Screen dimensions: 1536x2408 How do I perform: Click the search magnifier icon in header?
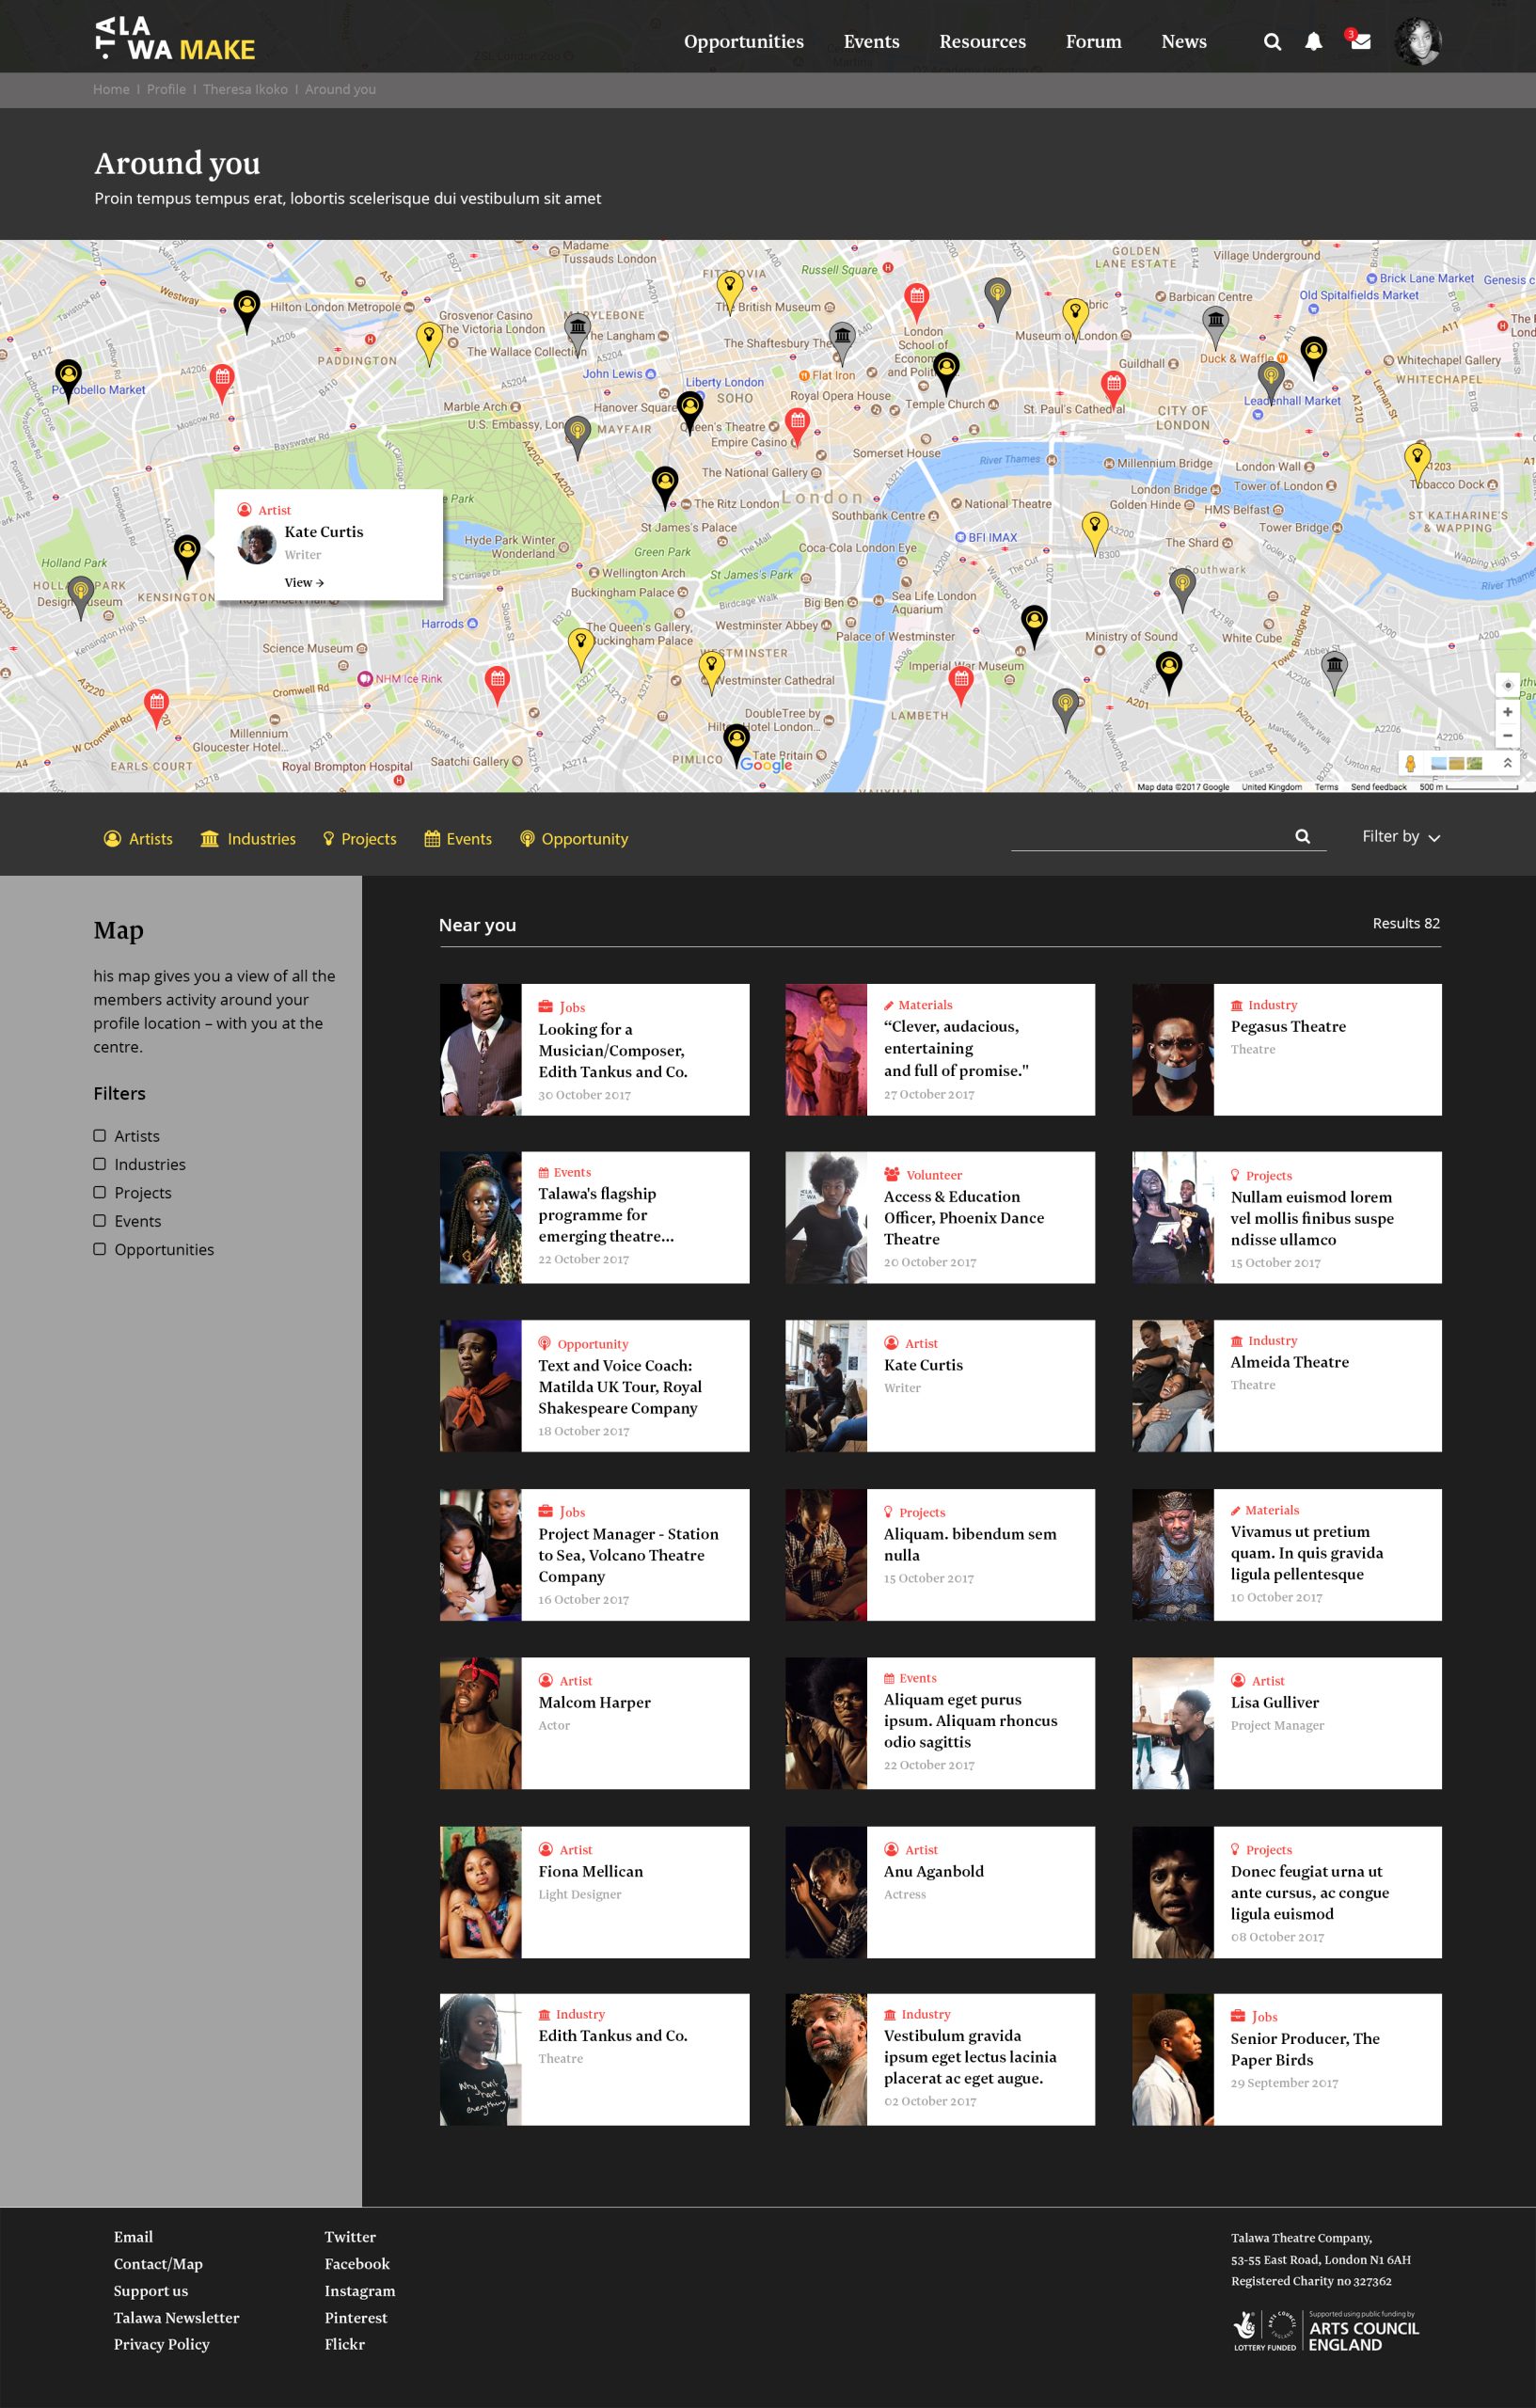click(1272, 41)
